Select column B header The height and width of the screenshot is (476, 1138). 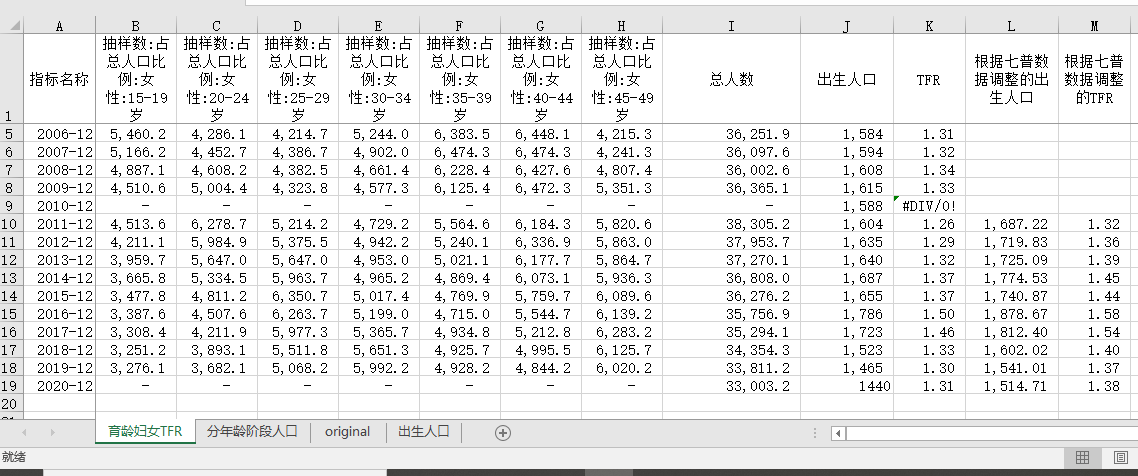(136, 26)
